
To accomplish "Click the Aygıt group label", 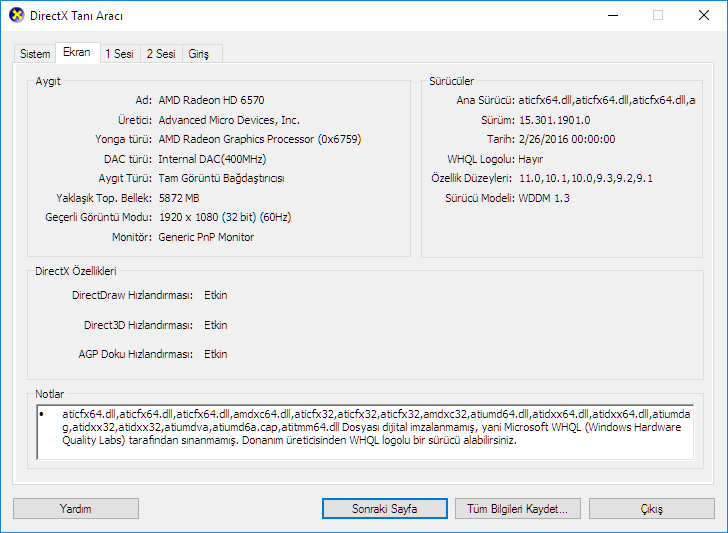I will pos(48,81).
